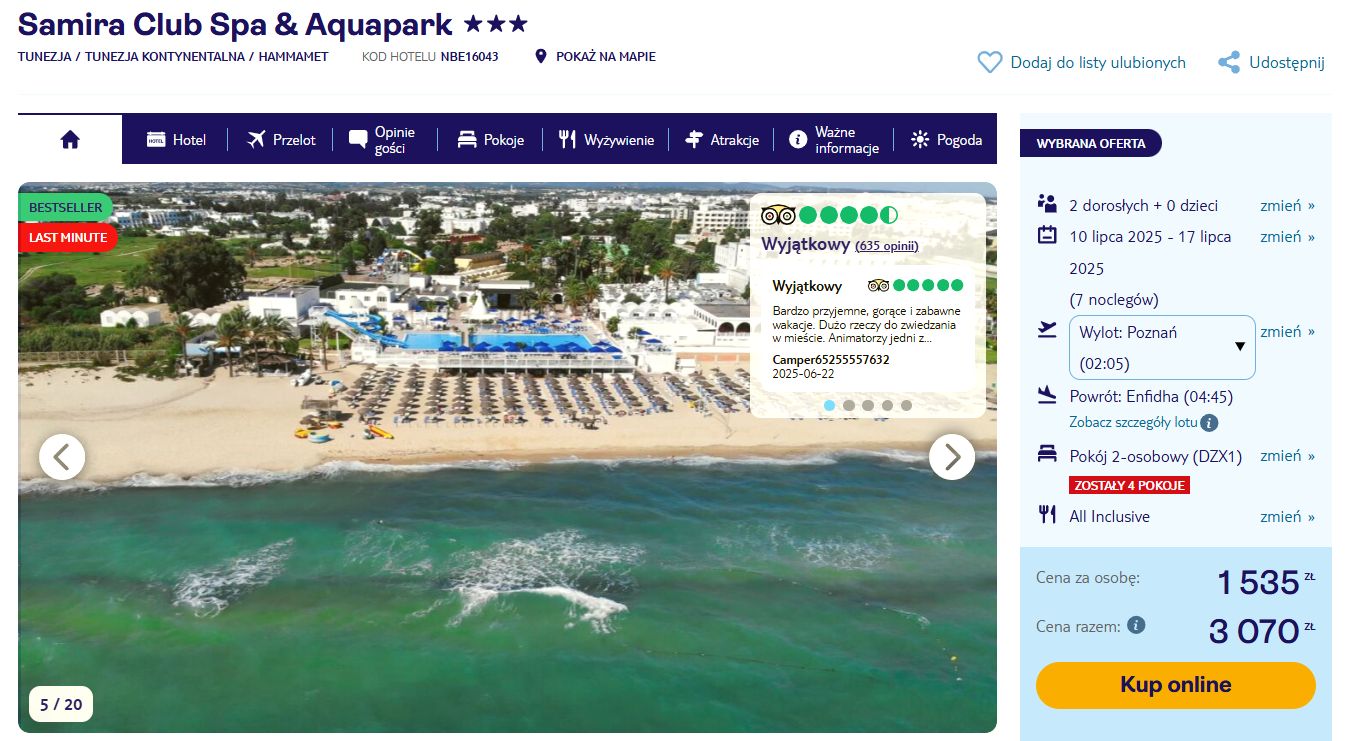Image resolution: width=1355 pixels, height=741 pixels.
Task: Change All Inclusive board via zmień
Action: point(1287,516)
